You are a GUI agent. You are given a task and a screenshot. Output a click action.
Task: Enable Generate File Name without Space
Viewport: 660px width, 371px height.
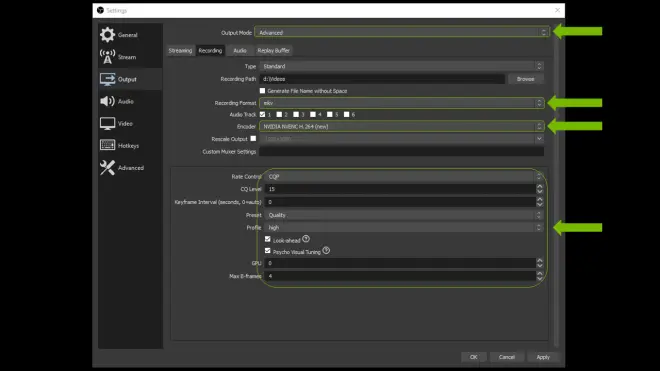coord(262,91)
